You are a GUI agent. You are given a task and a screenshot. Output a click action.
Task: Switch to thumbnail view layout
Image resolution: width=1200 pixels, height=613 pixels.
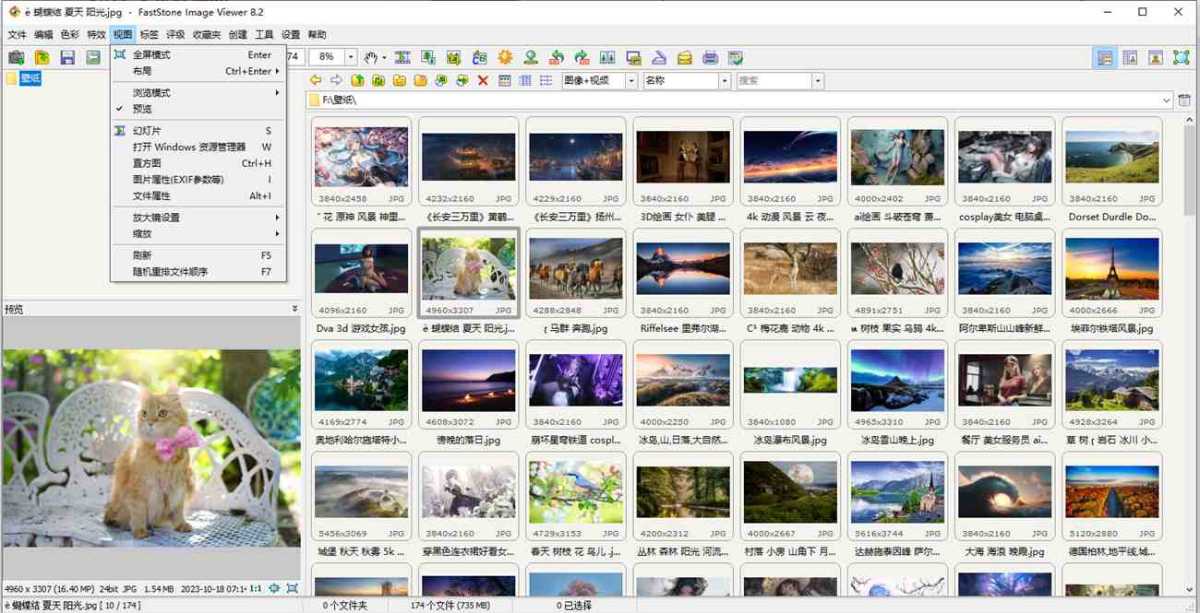point(505,80)
